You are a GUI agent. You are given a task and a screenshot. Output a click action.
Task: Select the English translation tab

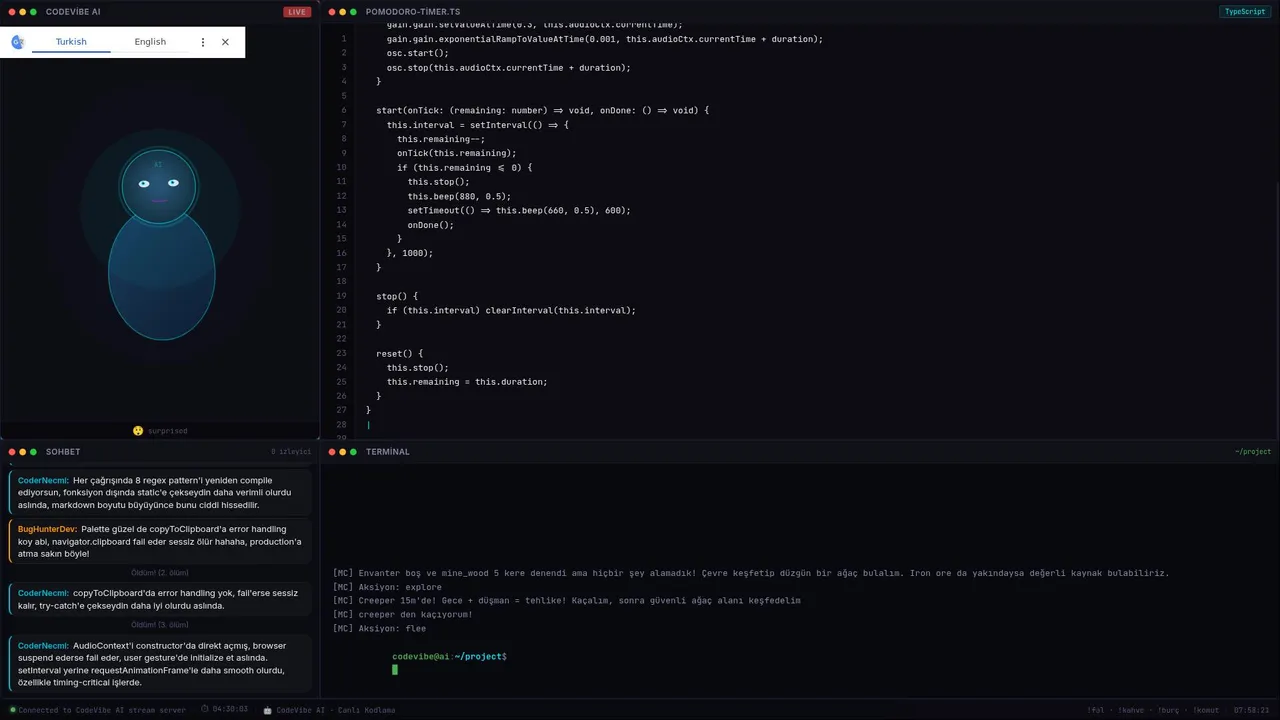[x=150, y=42]
